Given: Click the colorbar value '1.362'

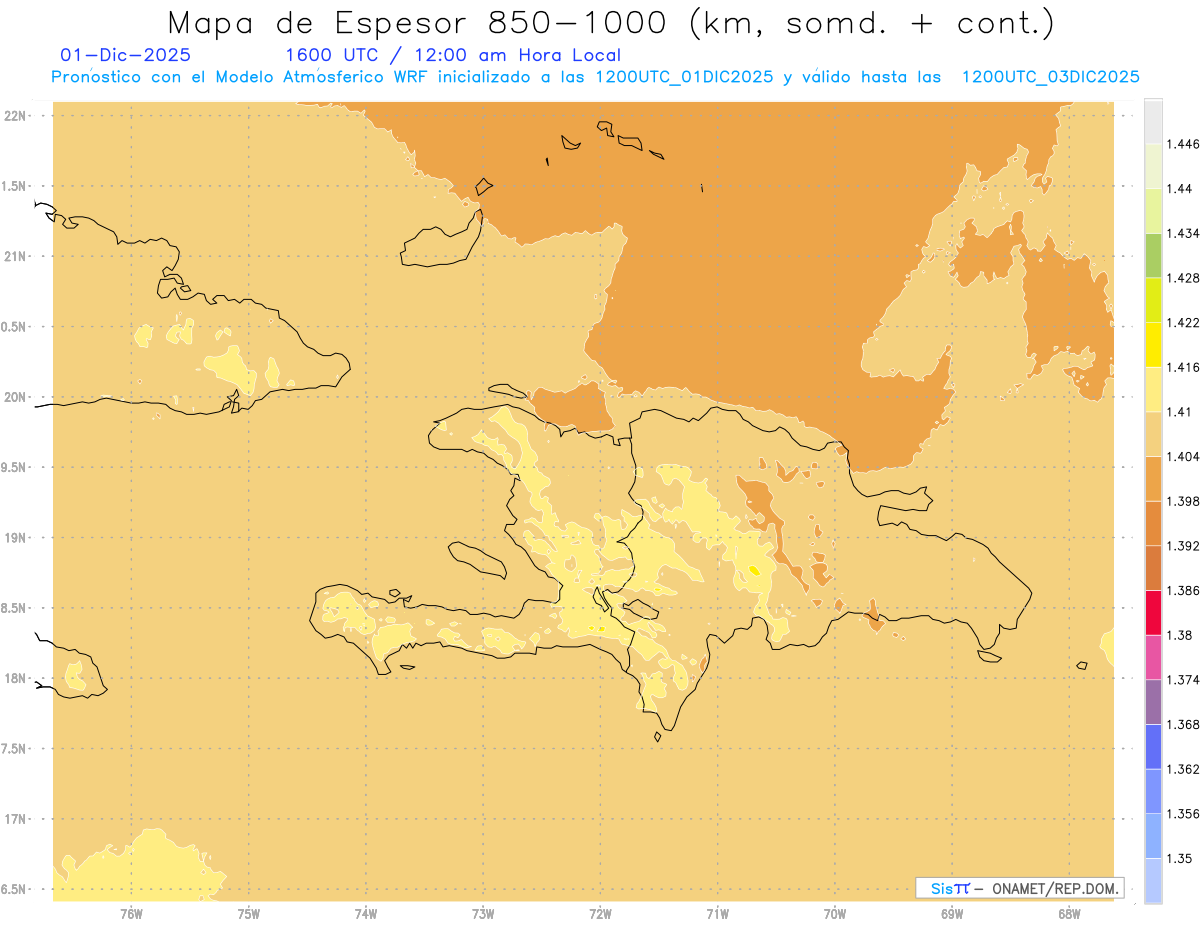Looking at the screenshot, I should click(1184, 769).
